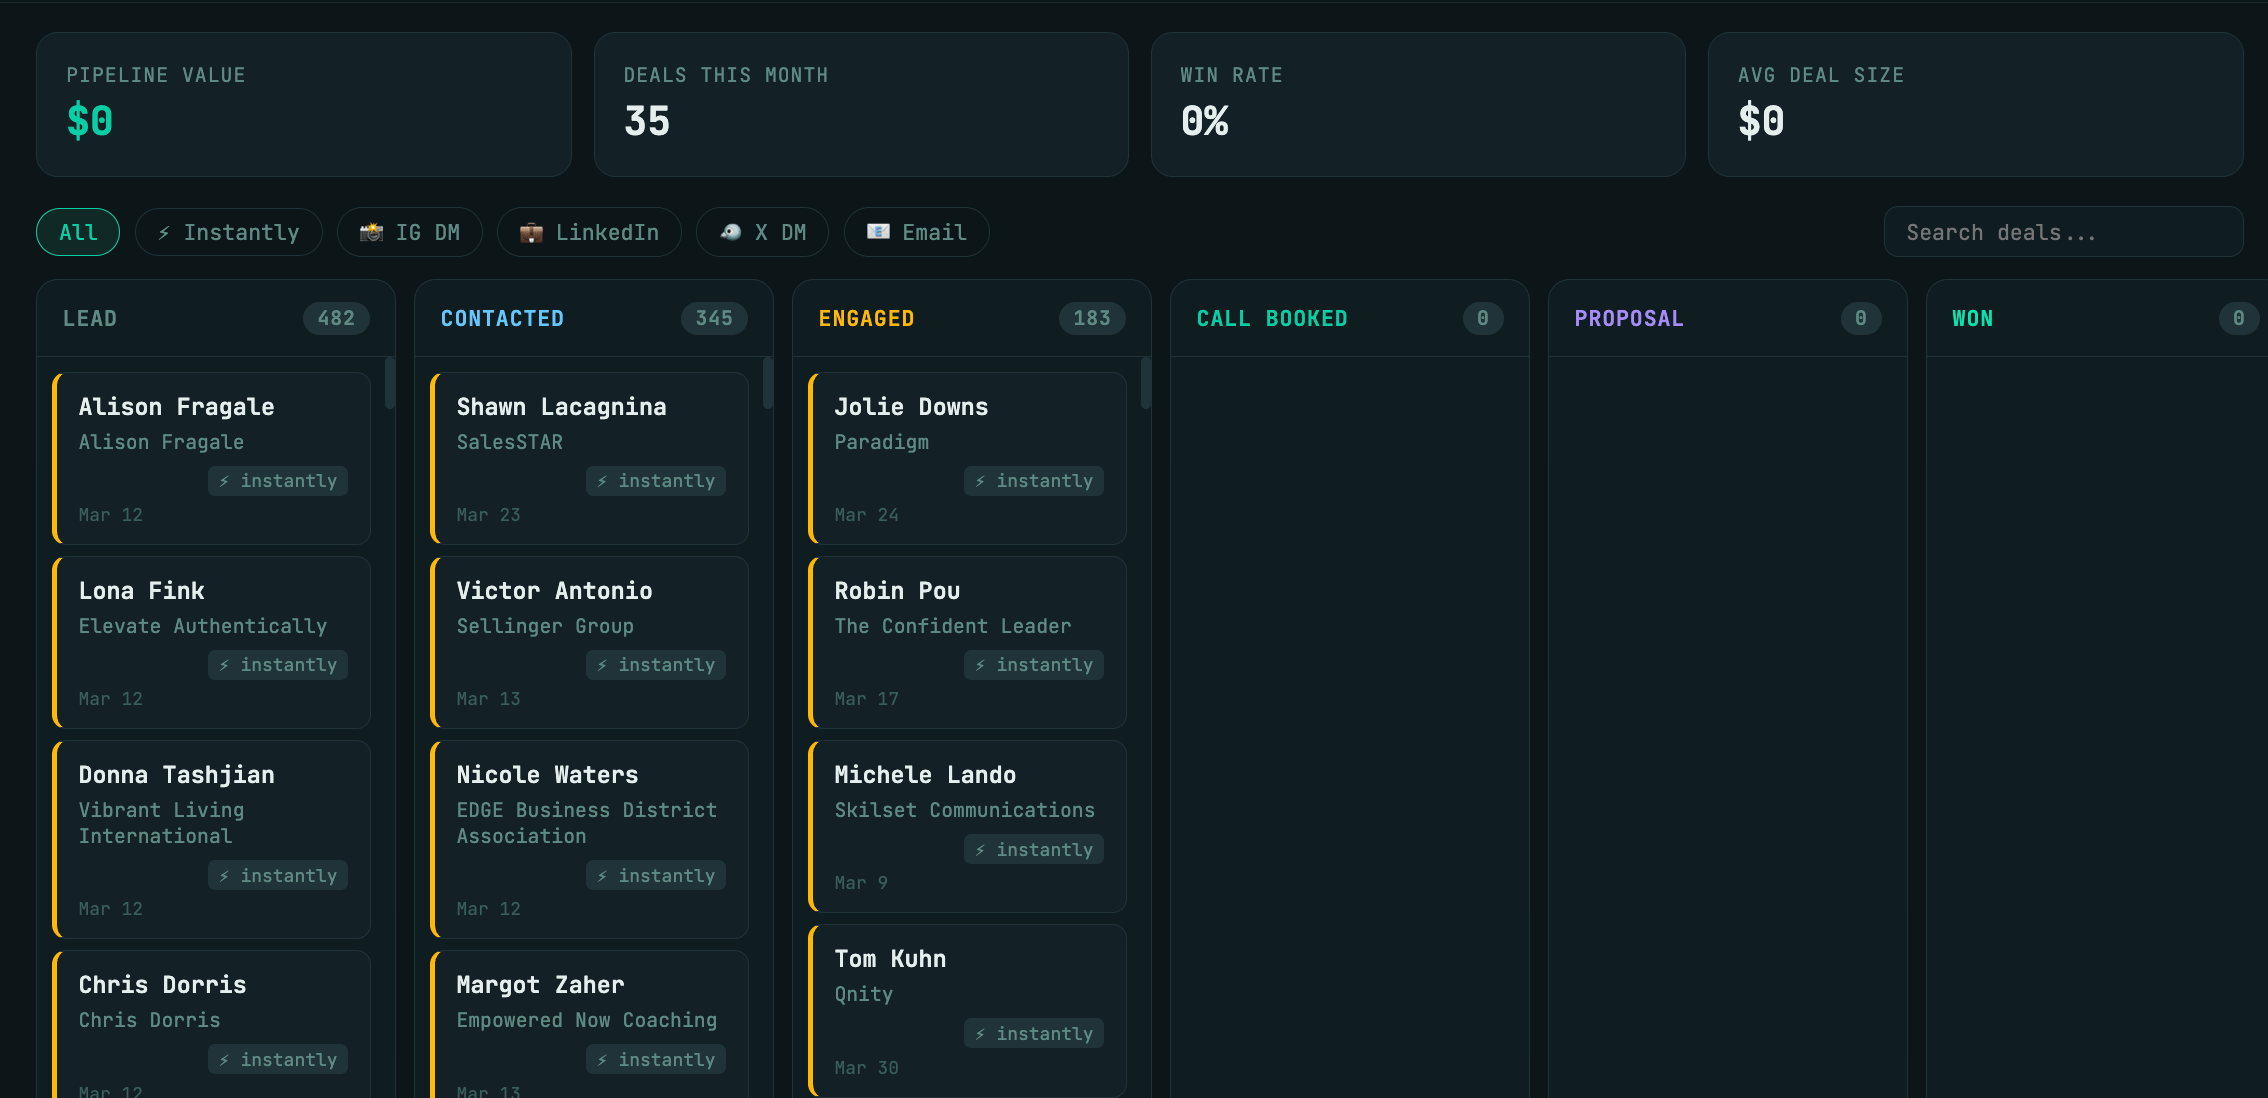The image size is (2268, 1098).
Task: Click the Engaged column scrollbar thumb
Action: pyautogui.click(x=1146, y=384)
